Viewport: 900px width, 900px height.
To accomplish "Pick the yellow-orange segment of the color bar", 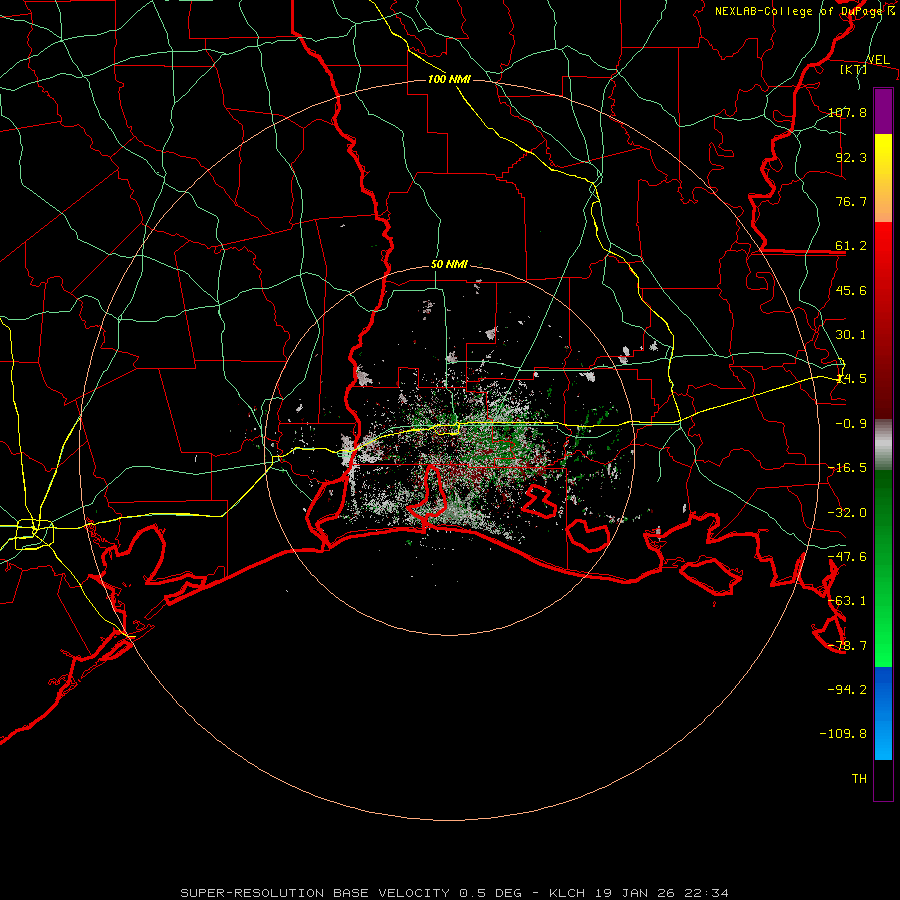I will (x=883, y=178).
